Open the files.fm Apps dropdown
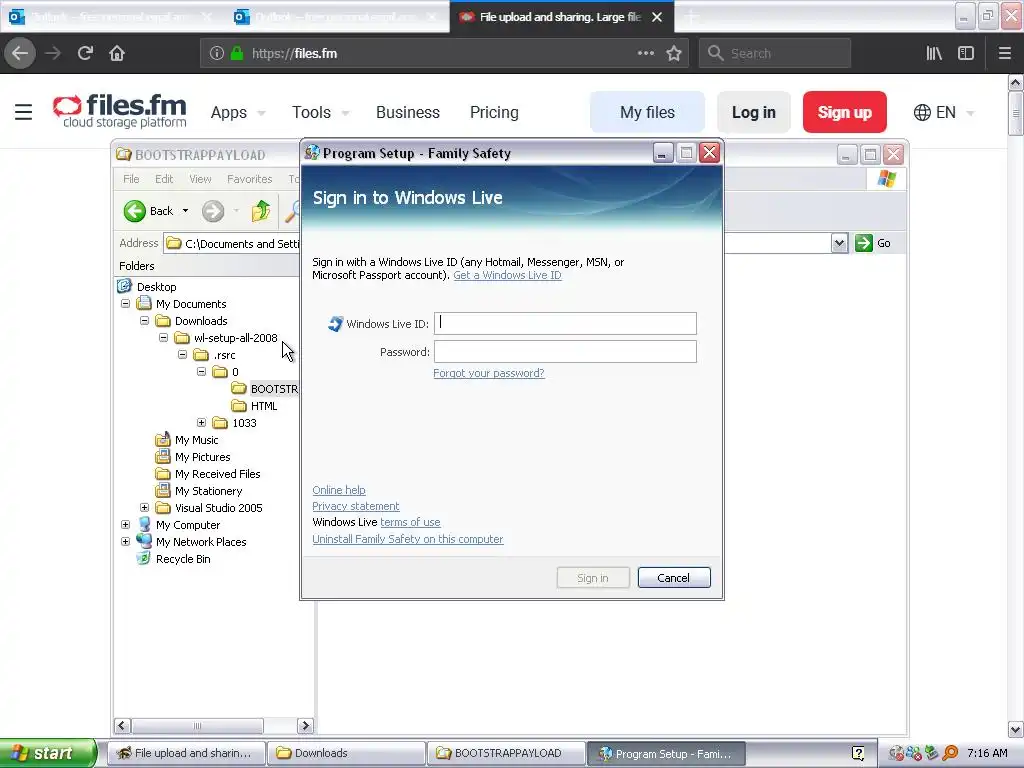 238,112
